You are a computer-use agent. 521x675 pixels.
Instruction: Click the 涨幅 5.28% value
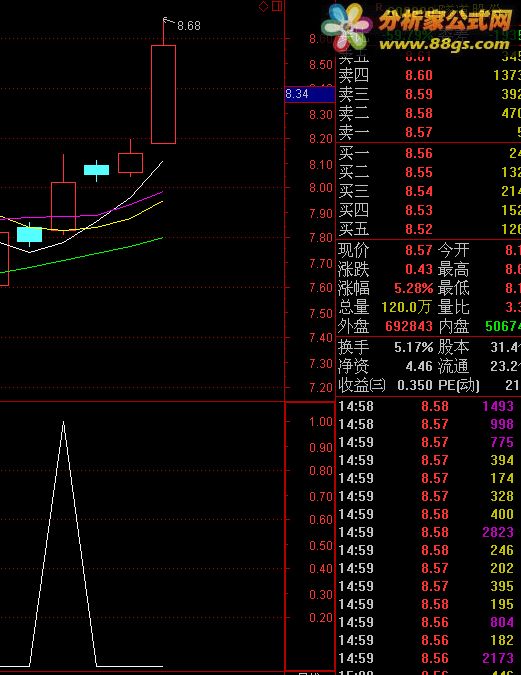(x=413, y=288)
